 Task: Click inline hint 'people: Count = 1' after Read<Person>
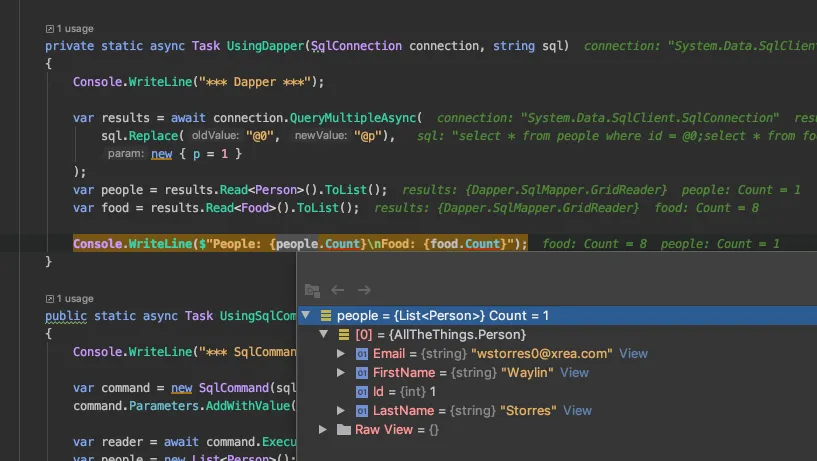tap(741, 190)
